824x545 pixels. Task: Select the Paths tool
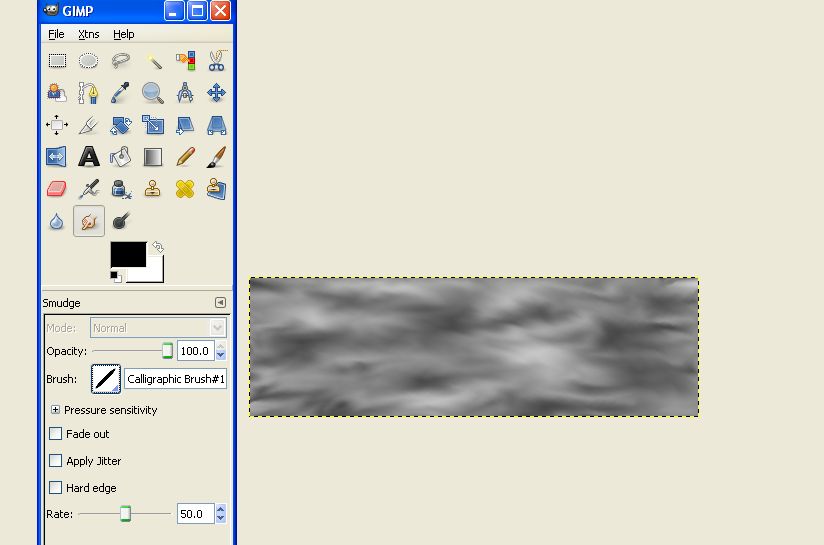88,93
